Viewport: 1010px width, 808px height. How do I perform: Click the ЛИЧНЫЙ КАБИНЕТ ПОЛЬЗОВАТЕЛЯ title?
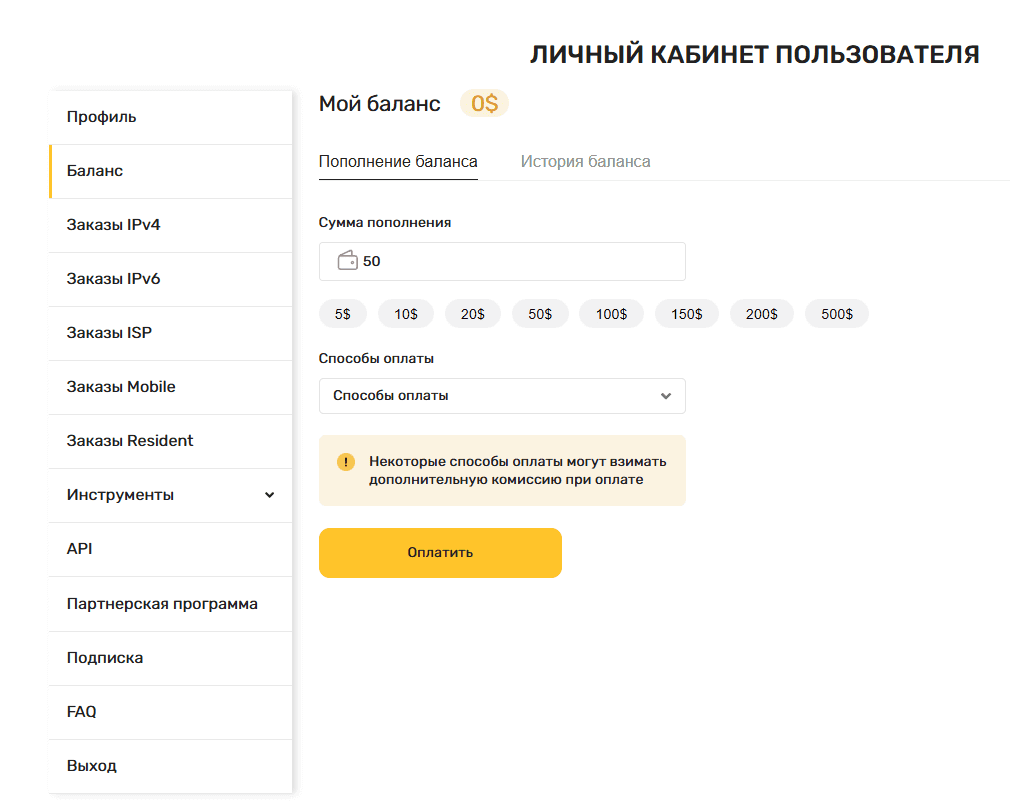click(x=755, y=55)
